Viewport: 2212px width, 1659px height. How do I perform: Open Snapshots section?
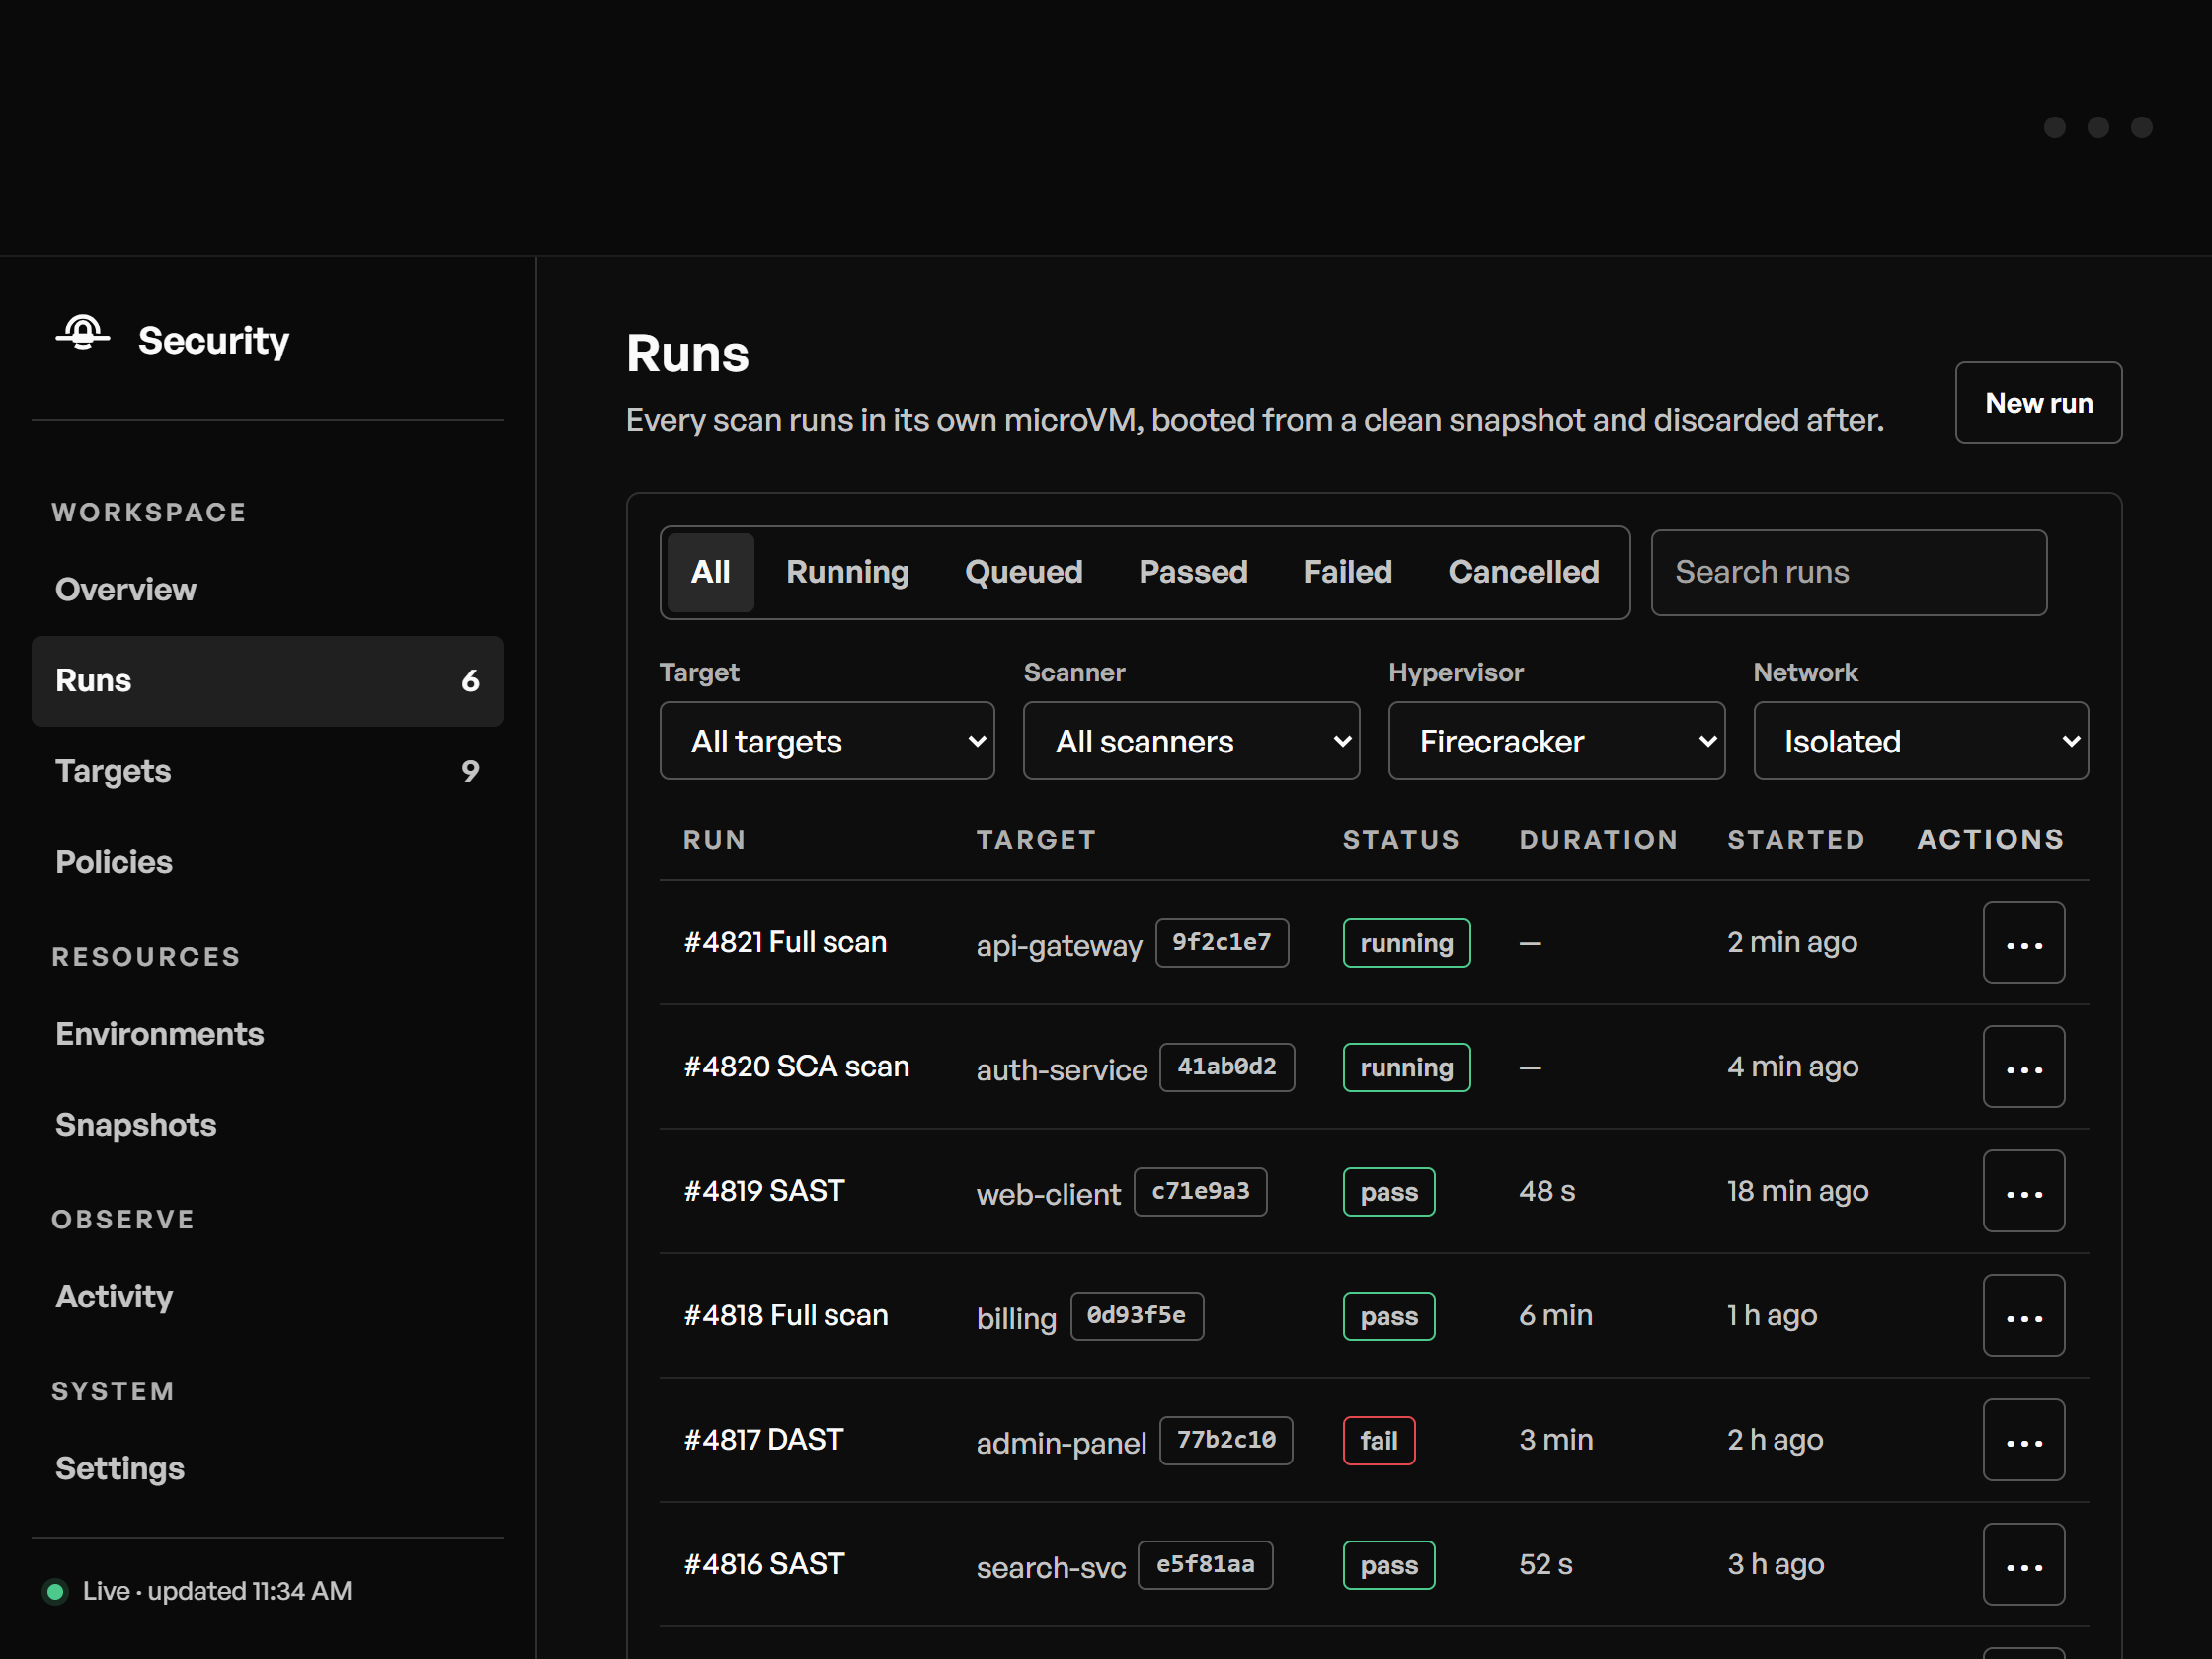pyautogui.click(x=267, y=1125)
